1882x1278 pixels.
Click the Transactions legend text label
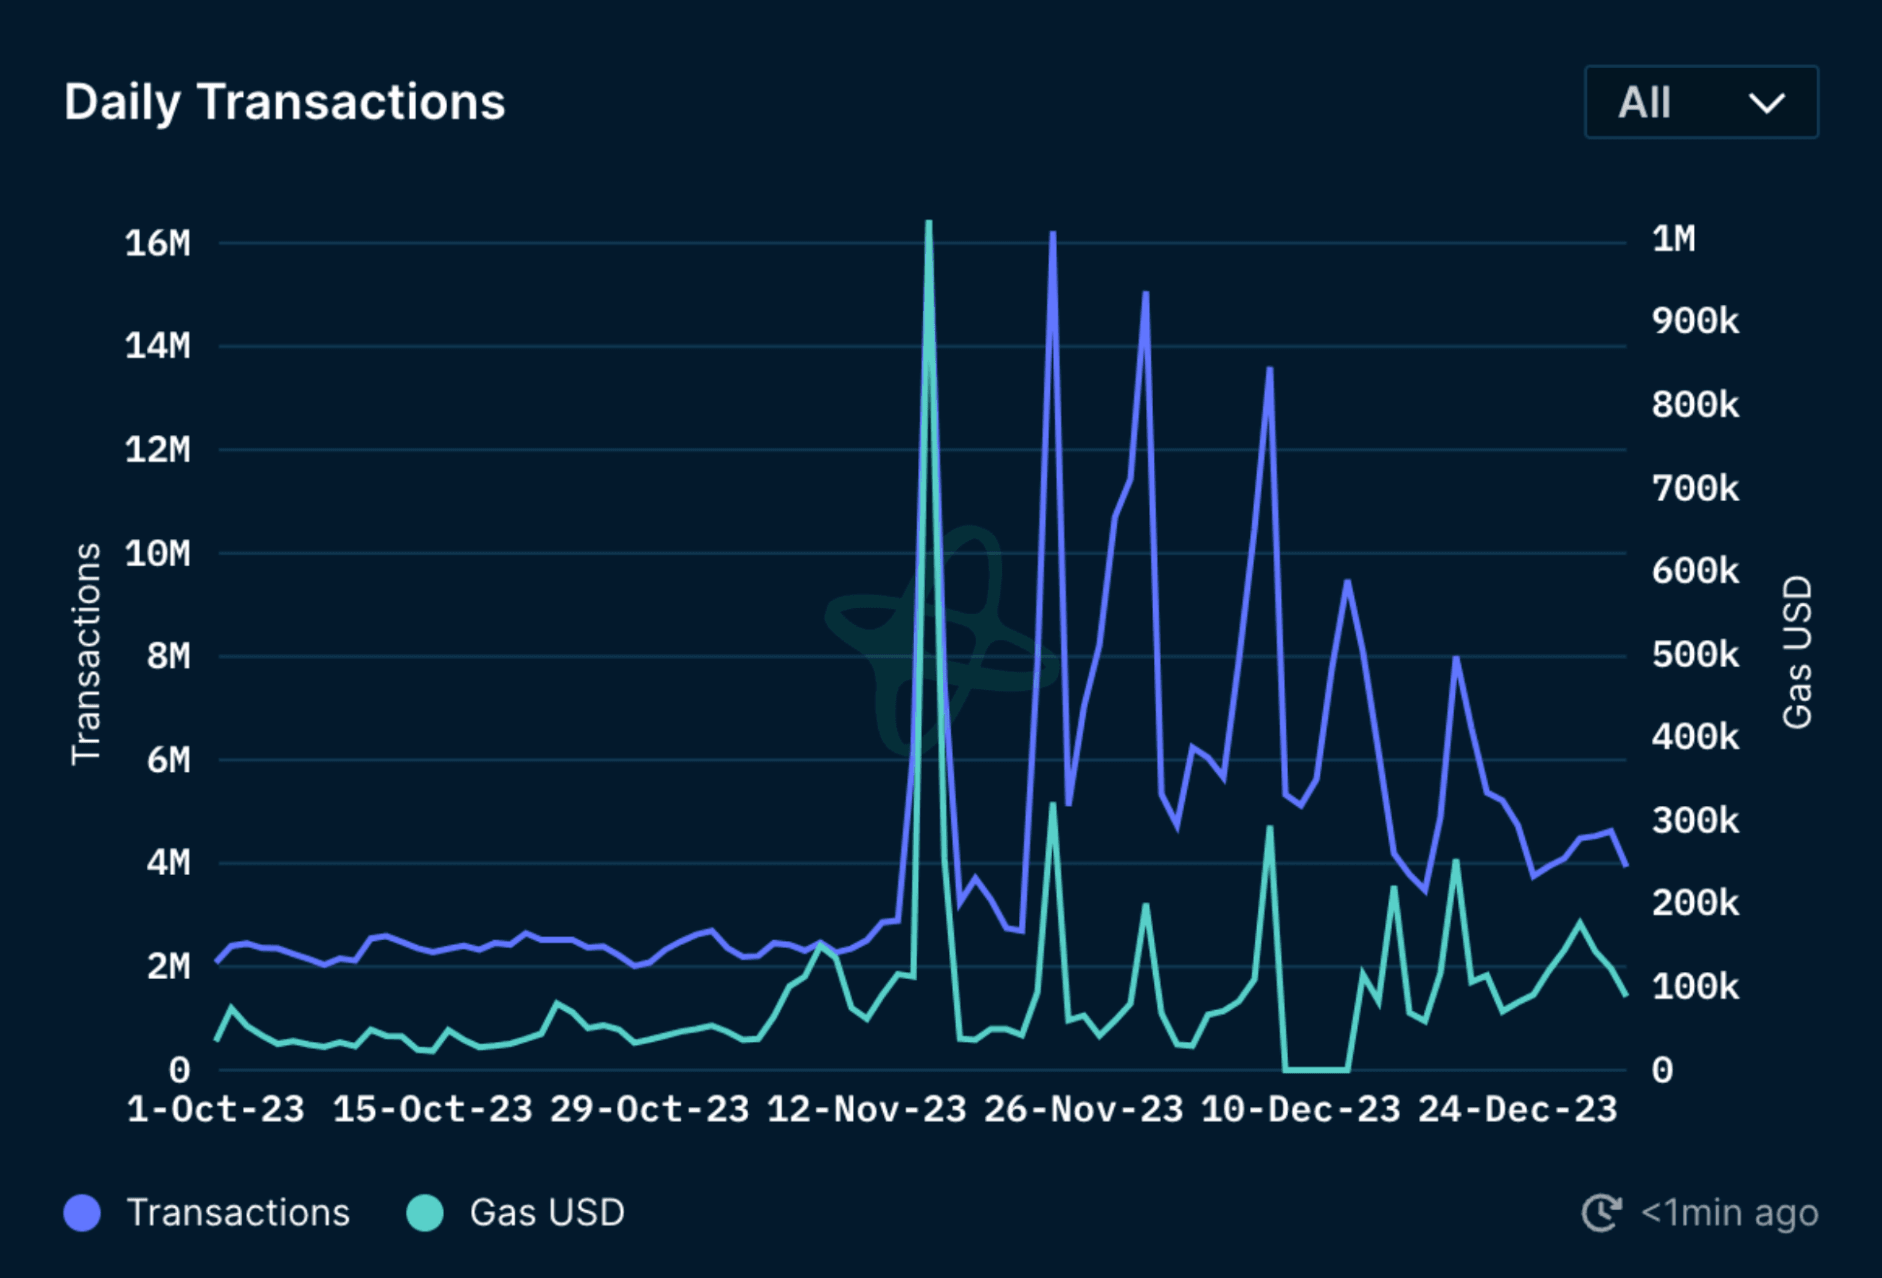238,1212
